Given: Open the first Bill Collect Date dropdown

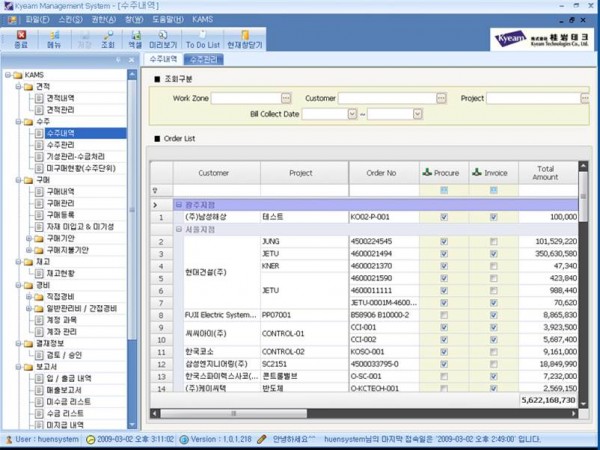Looking at the screenshot, I should coord(353,114).
